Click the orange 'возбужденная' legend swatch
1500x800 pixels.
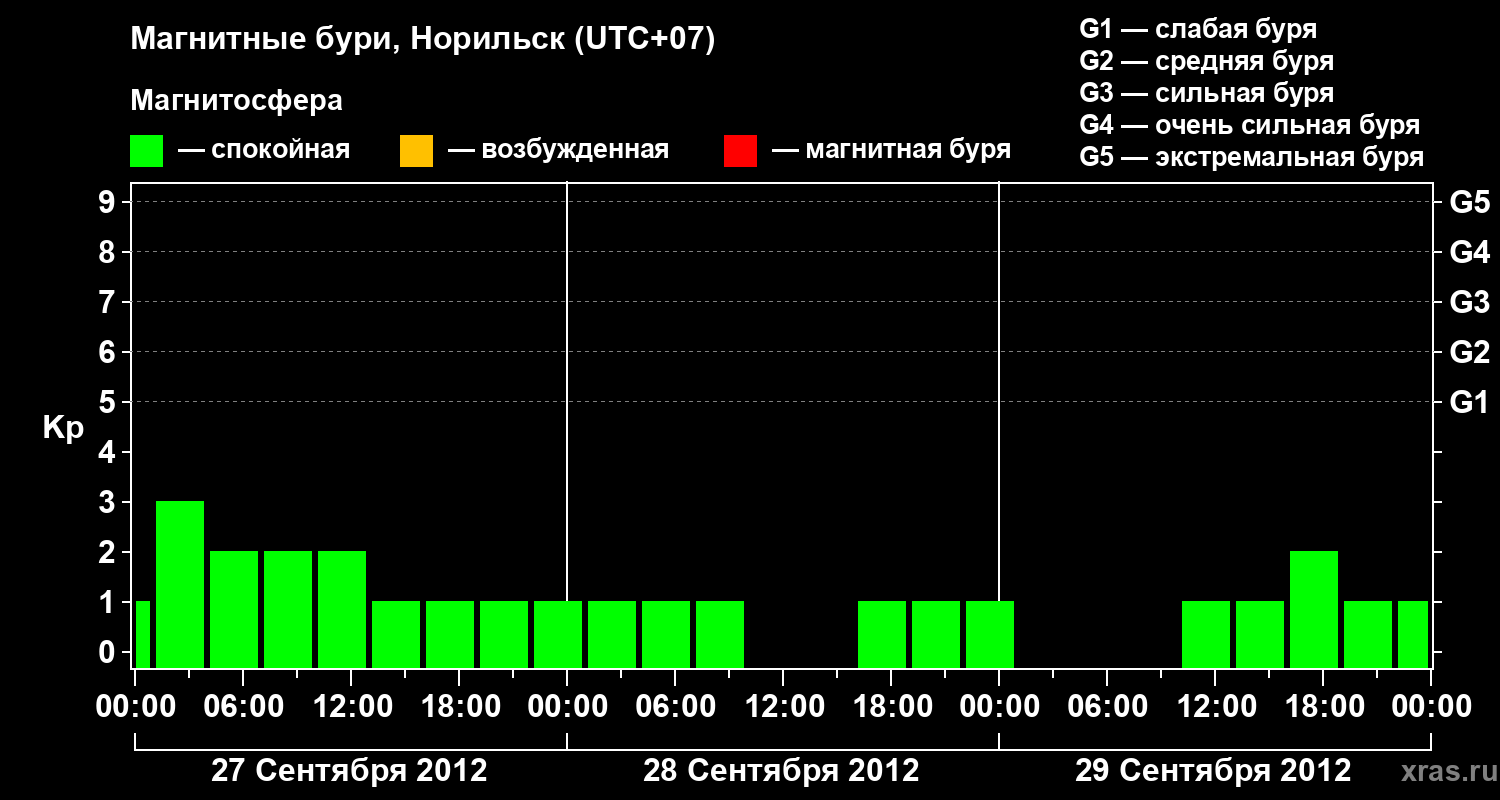[416, 151]
